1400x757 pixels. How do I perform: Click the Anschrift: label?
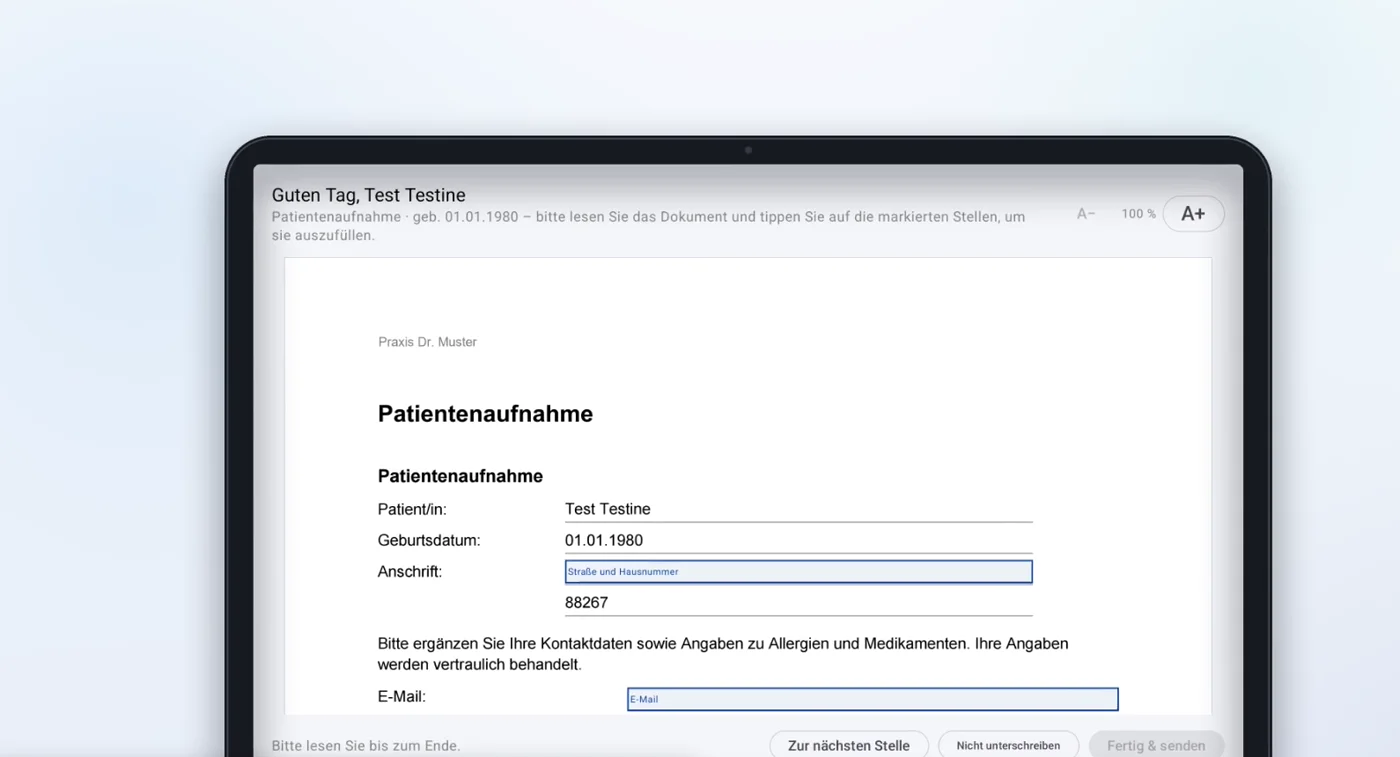pyautogui.click(x=410, y=572)
